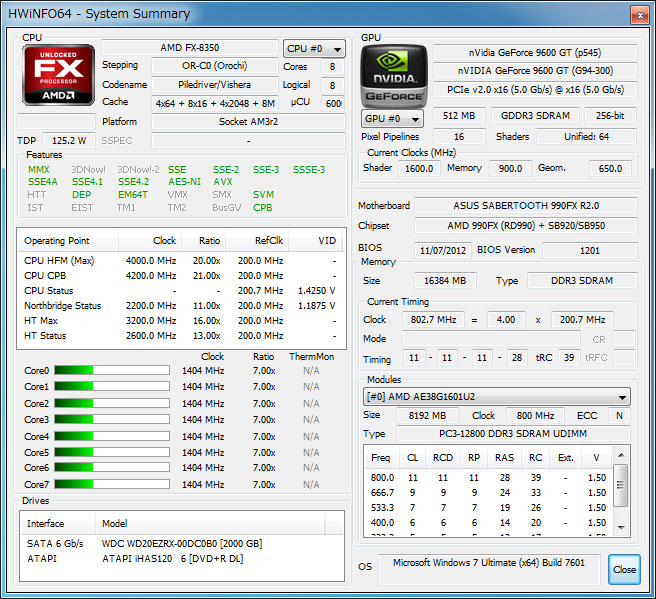The image size is (656, 599).
Task: Open the CPU #0 selector dropdown
Action: click(314, 49)
